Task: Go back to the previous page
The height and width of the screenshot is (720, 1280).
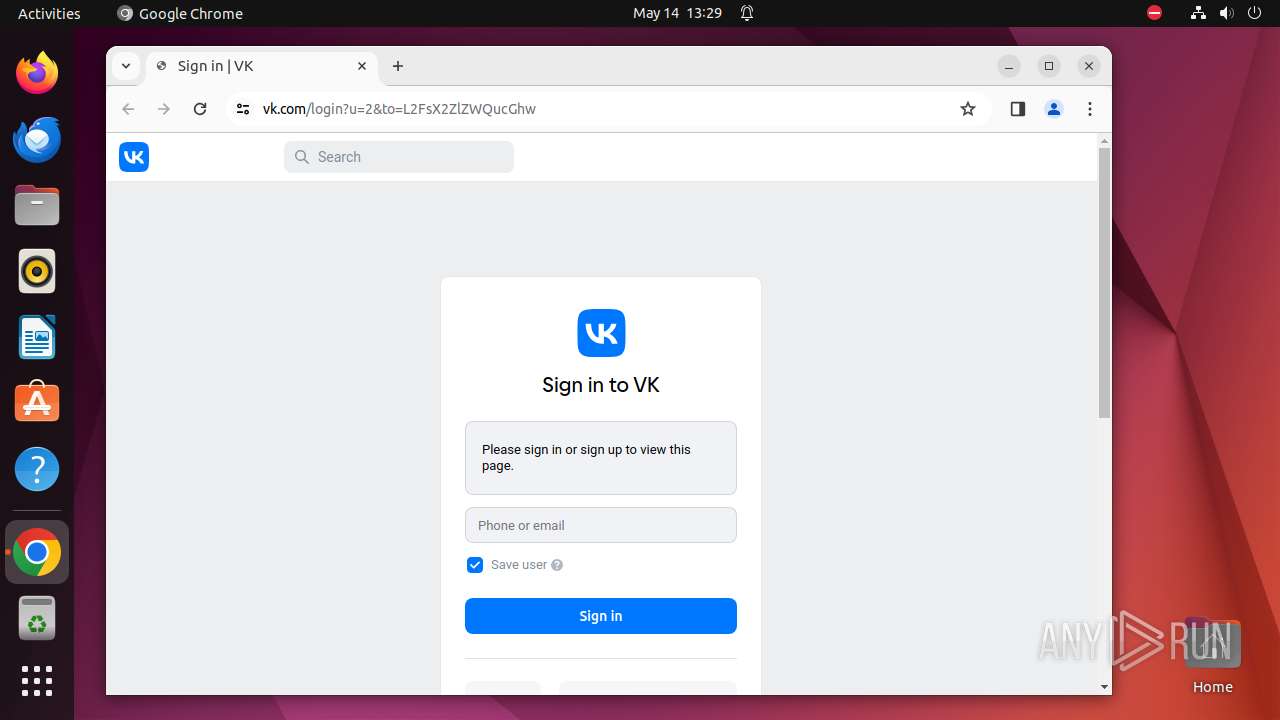Action: 128,109
